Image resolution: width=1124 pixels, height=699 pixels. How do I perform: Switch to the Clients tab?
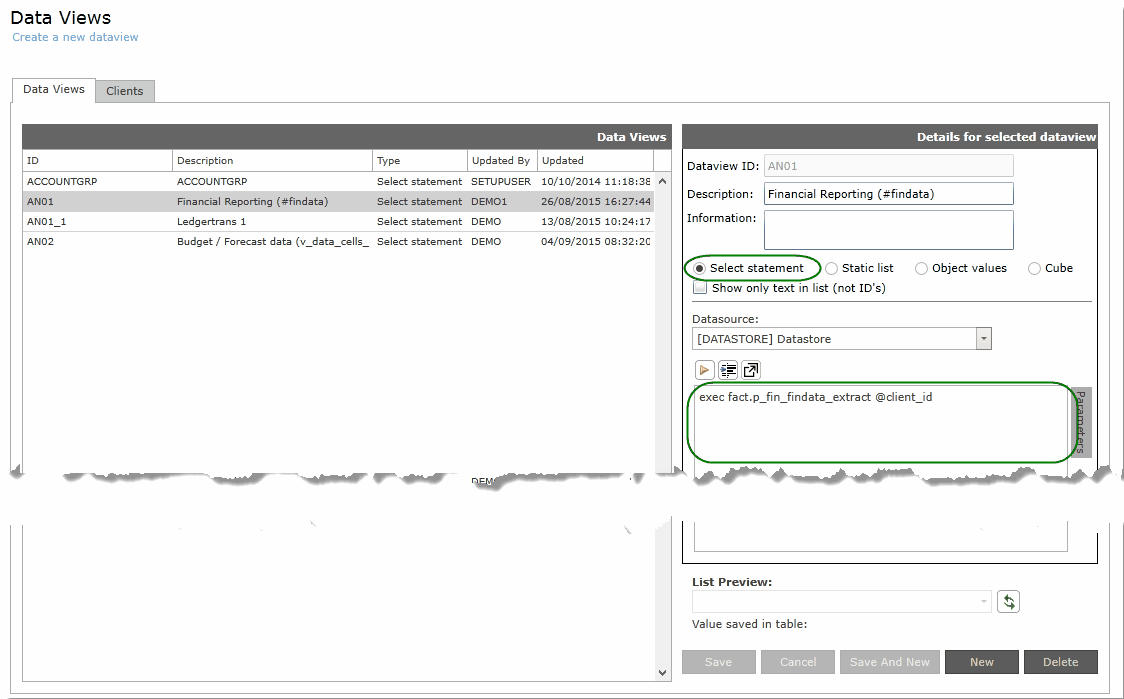(125, 91)
